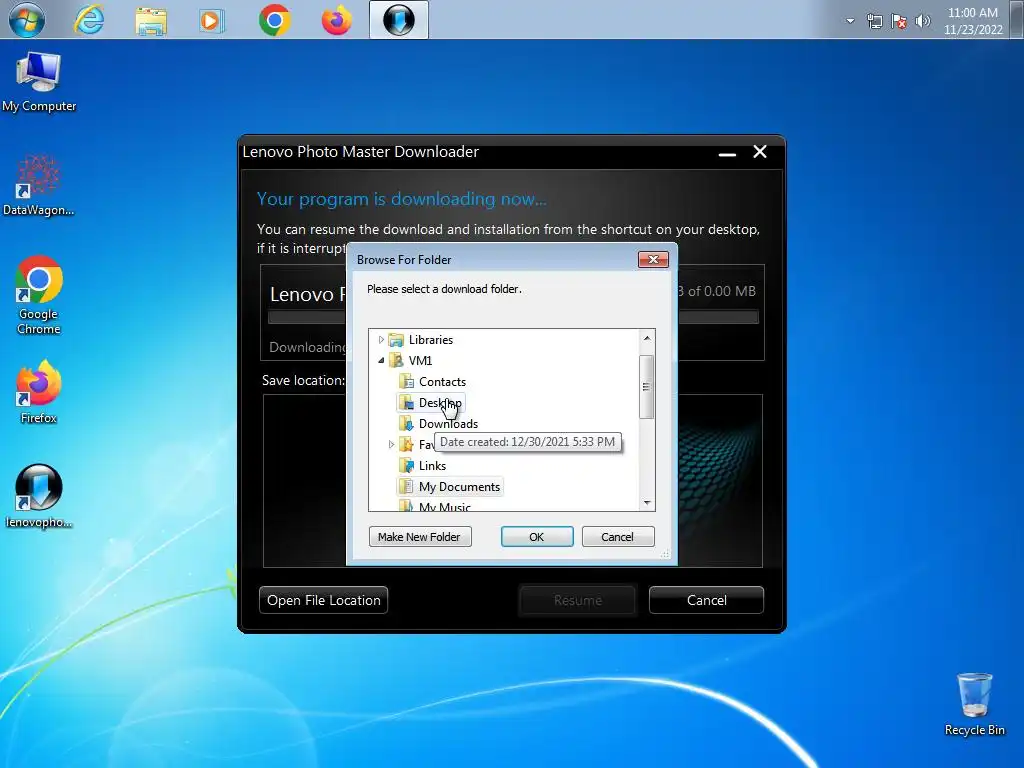Select the Lenovo Downloader taskbar icon
Image resolution: width=1024 pixels, height=768 pixels.
point(398,20)
